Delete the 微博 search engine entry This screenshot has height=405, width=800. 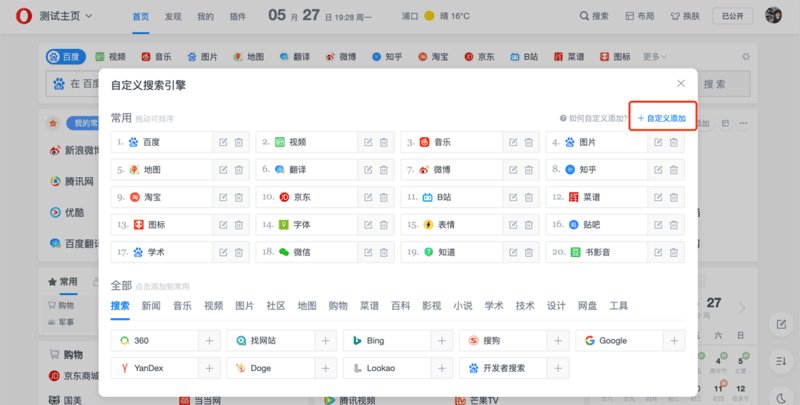529,170
